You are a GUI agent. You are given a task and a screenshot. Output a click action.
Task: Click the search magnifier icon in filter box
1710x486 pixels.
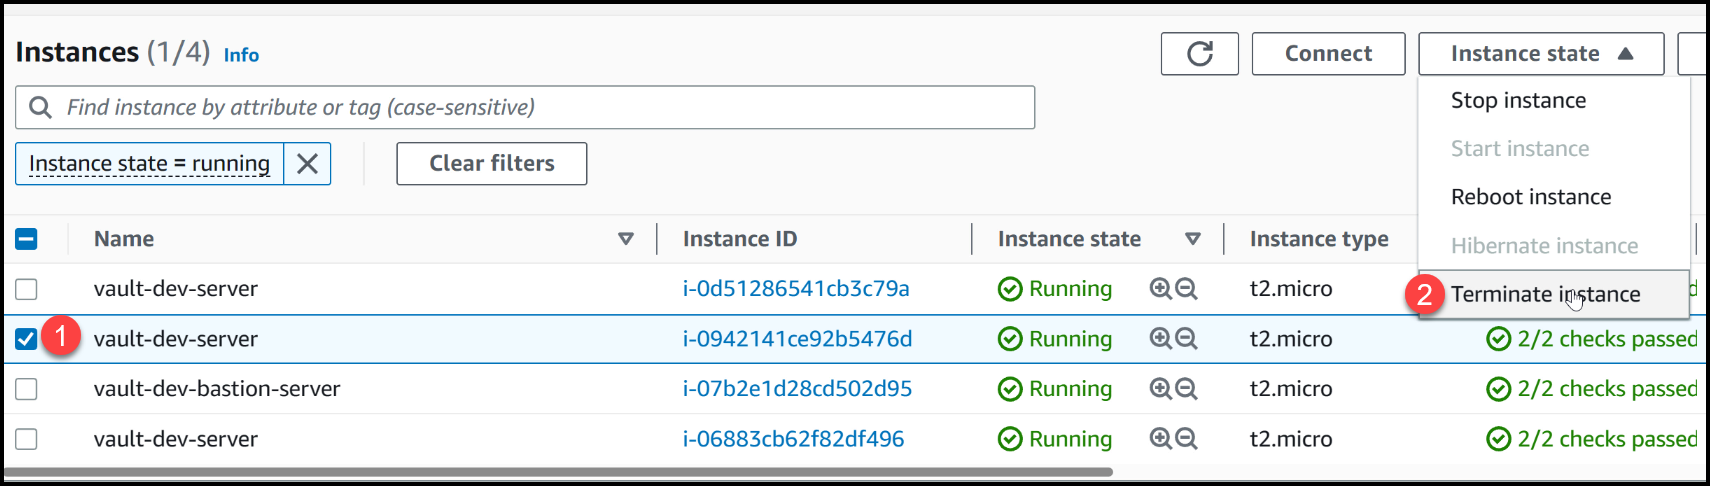40,108
